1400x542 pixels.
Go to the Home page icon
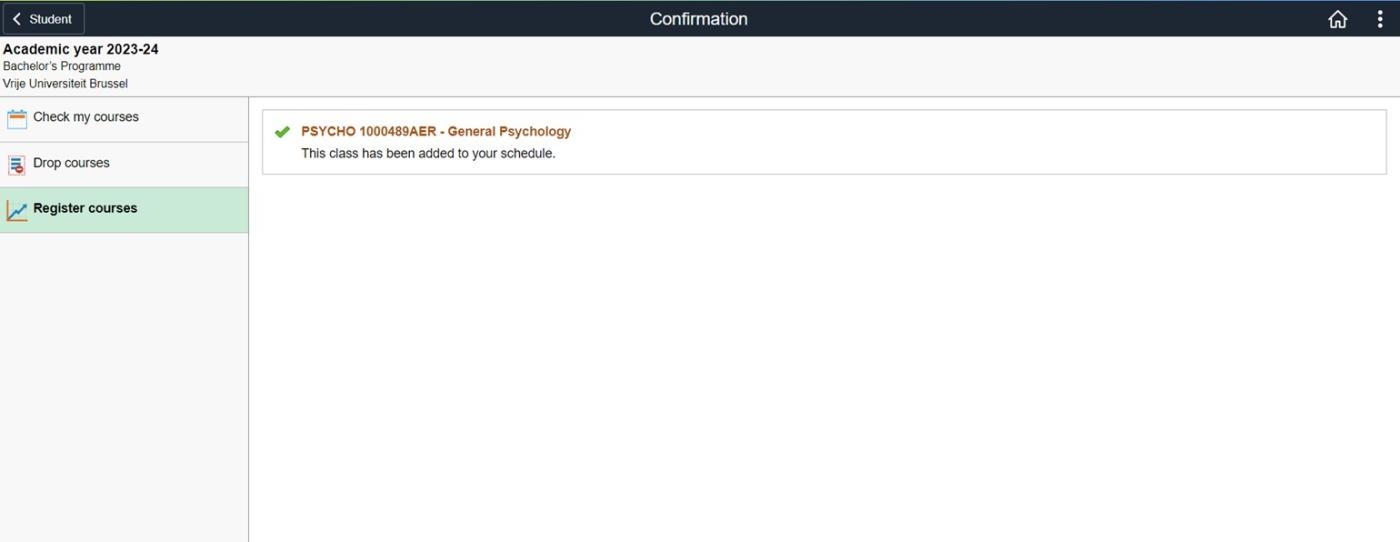(1337, 19)
